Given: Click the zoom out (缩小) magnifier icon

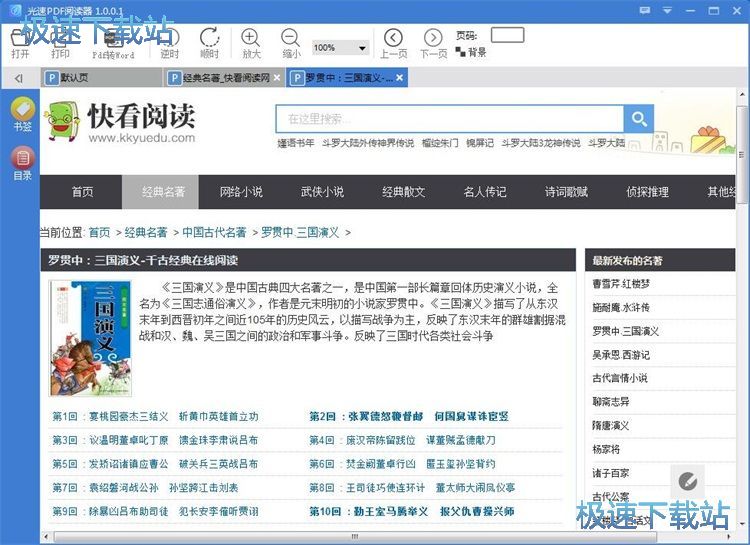Looking at the screenshot, I should tap(291, 39).
